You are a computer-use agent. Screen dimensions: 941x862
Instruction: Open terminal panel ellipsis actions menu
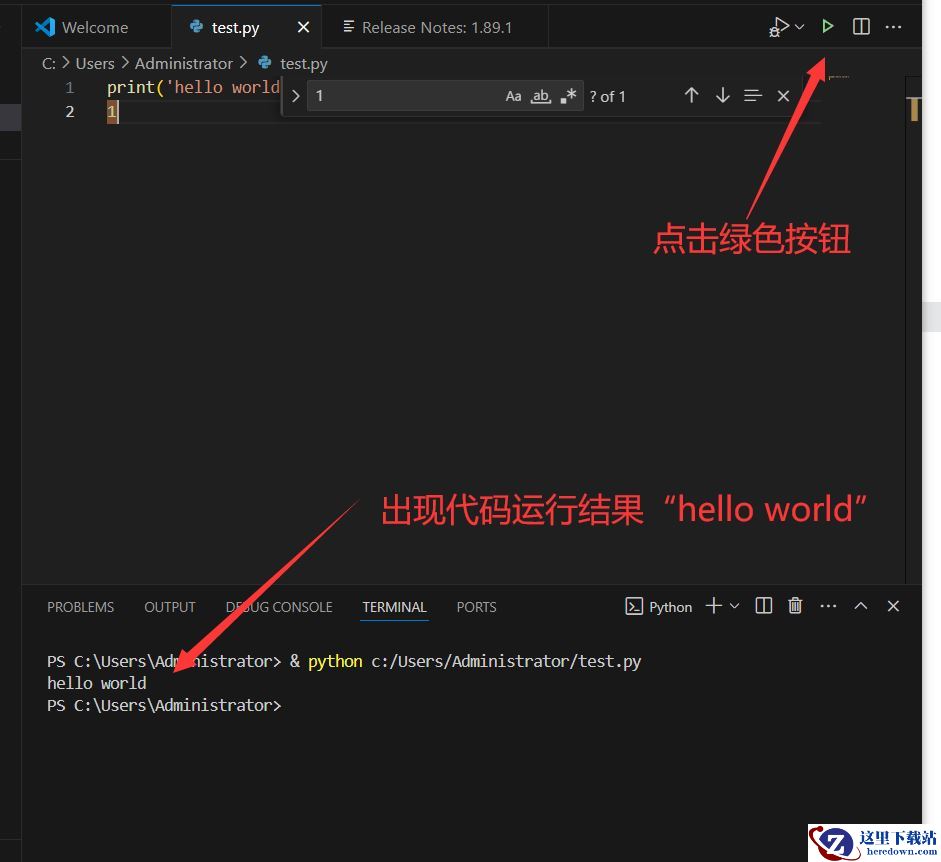(828, 606)
